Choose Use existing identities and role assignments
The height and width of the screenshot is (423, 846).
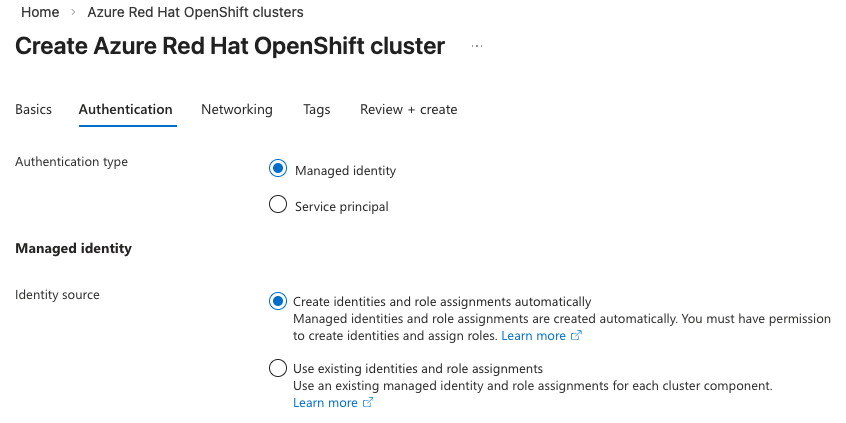(278, 369)
